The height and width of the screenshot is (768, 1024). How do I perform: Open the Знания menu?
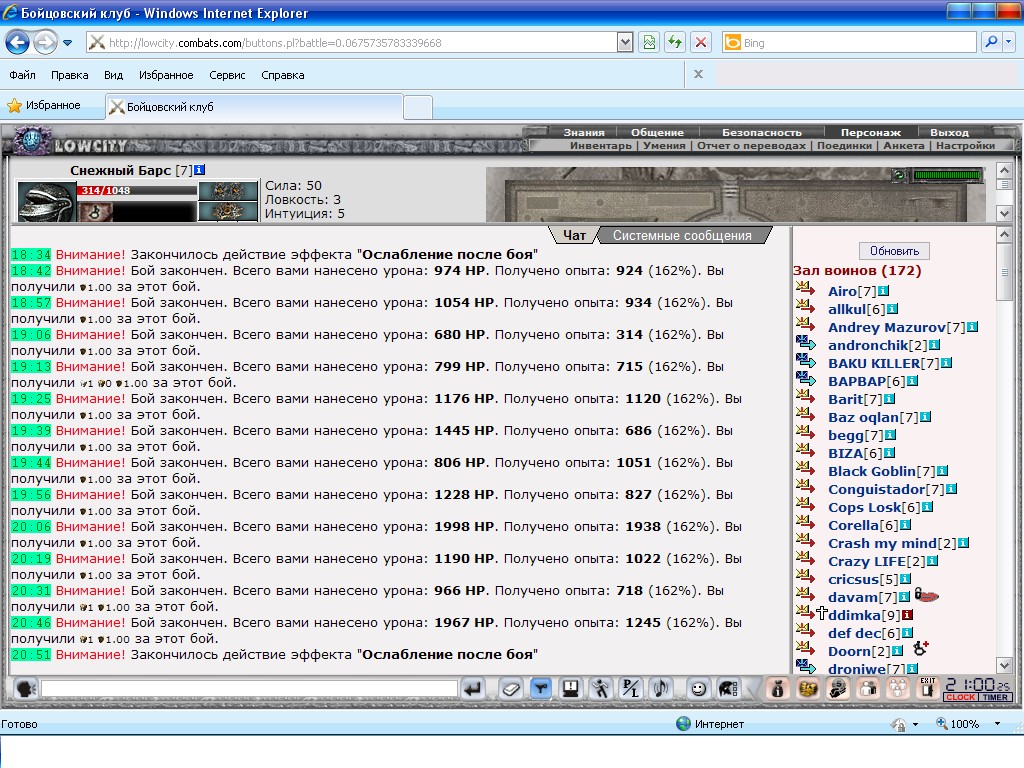[584, 132]
